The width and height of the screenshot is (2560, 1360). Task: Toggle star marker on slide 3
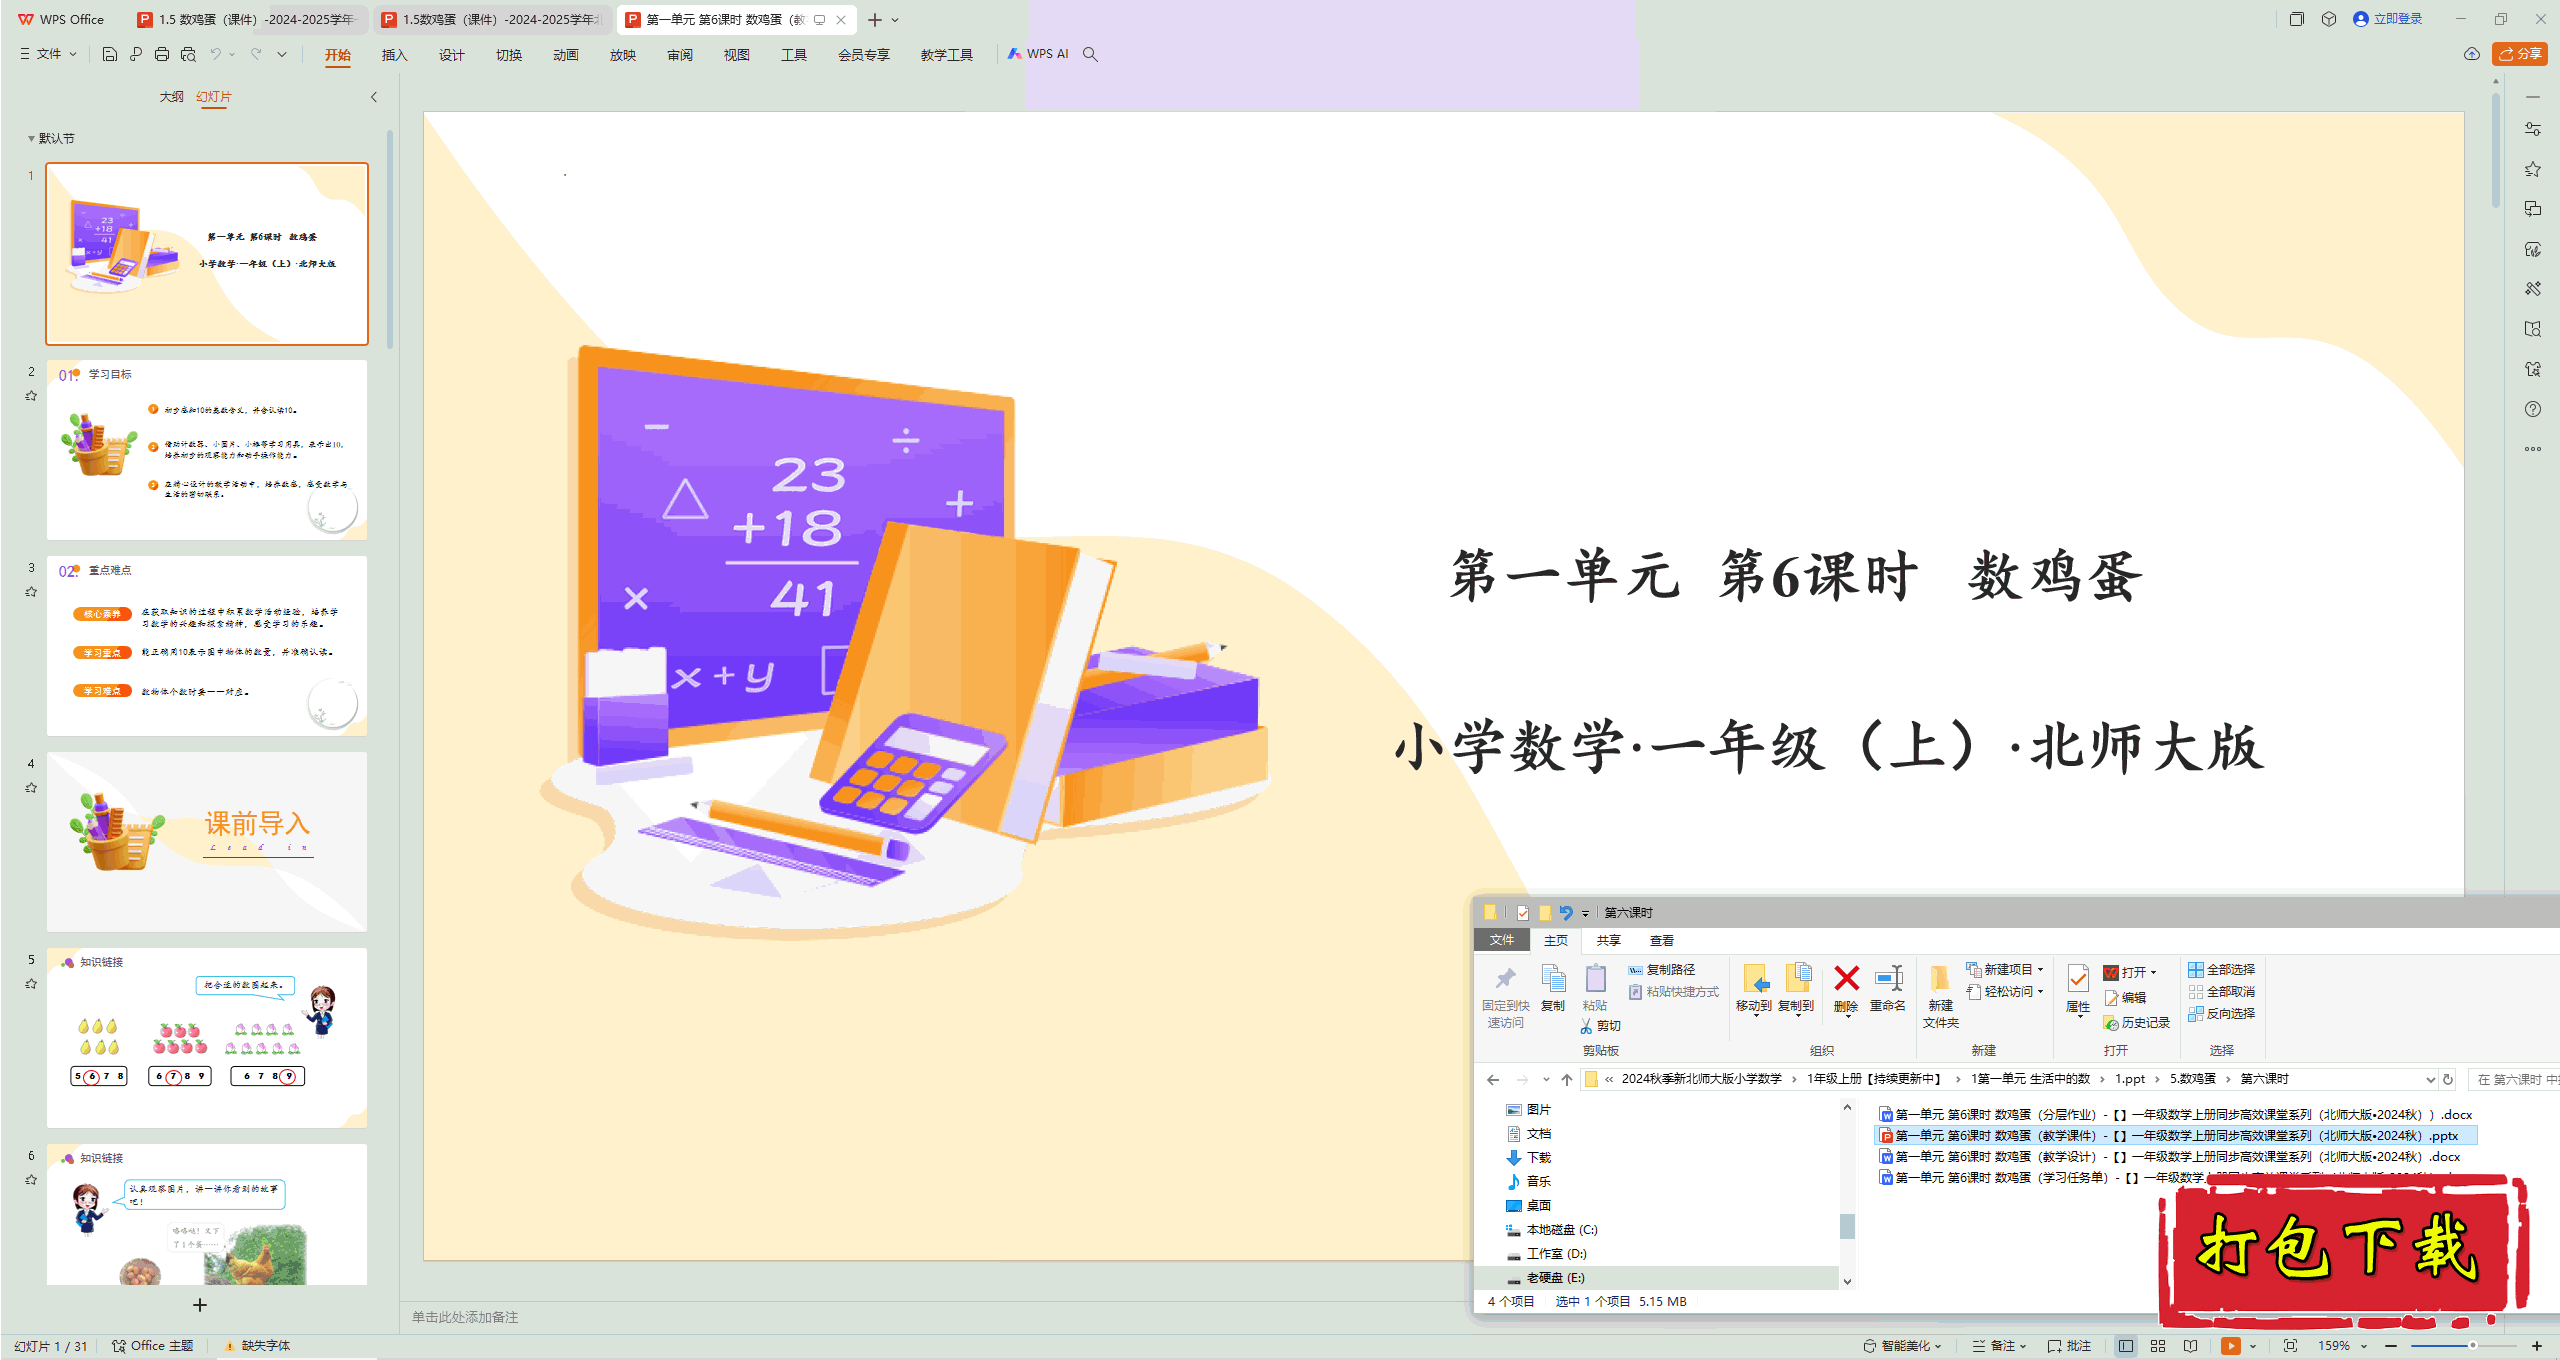pyautogui.click(x=31, y=592)
